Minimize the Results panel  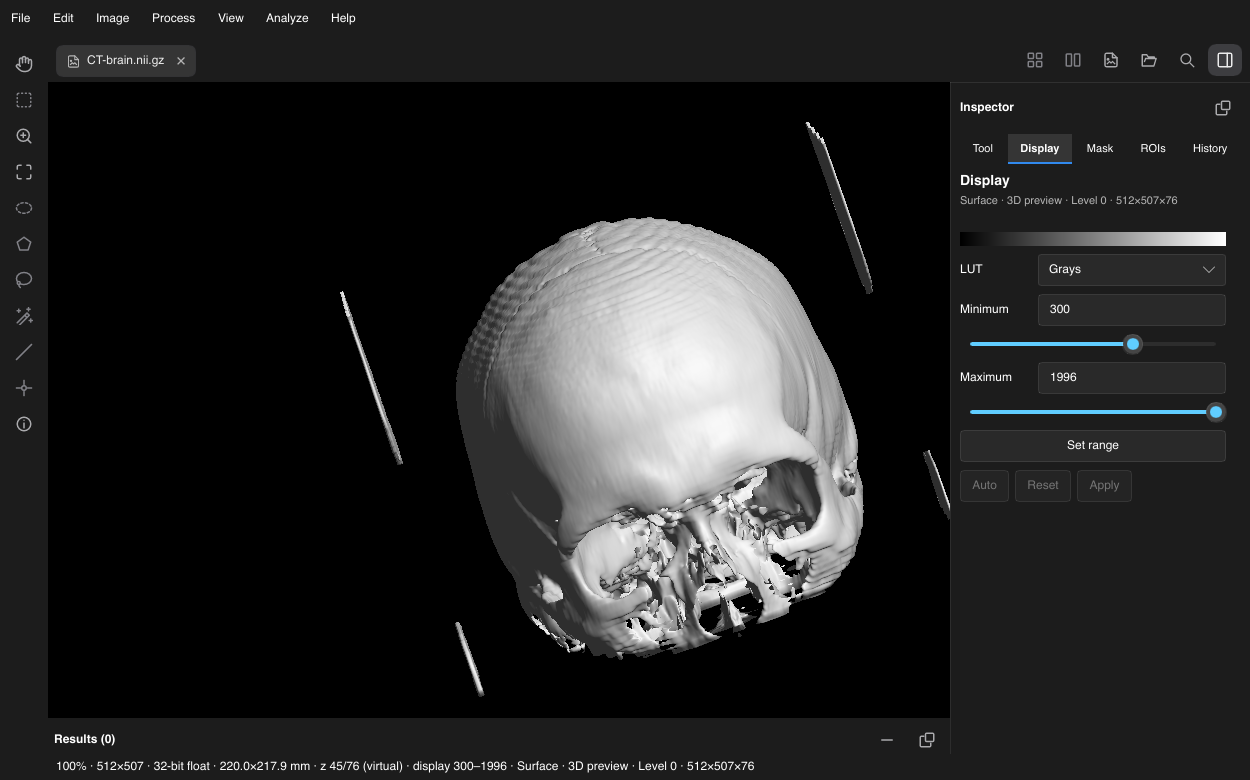pos(887,740)
